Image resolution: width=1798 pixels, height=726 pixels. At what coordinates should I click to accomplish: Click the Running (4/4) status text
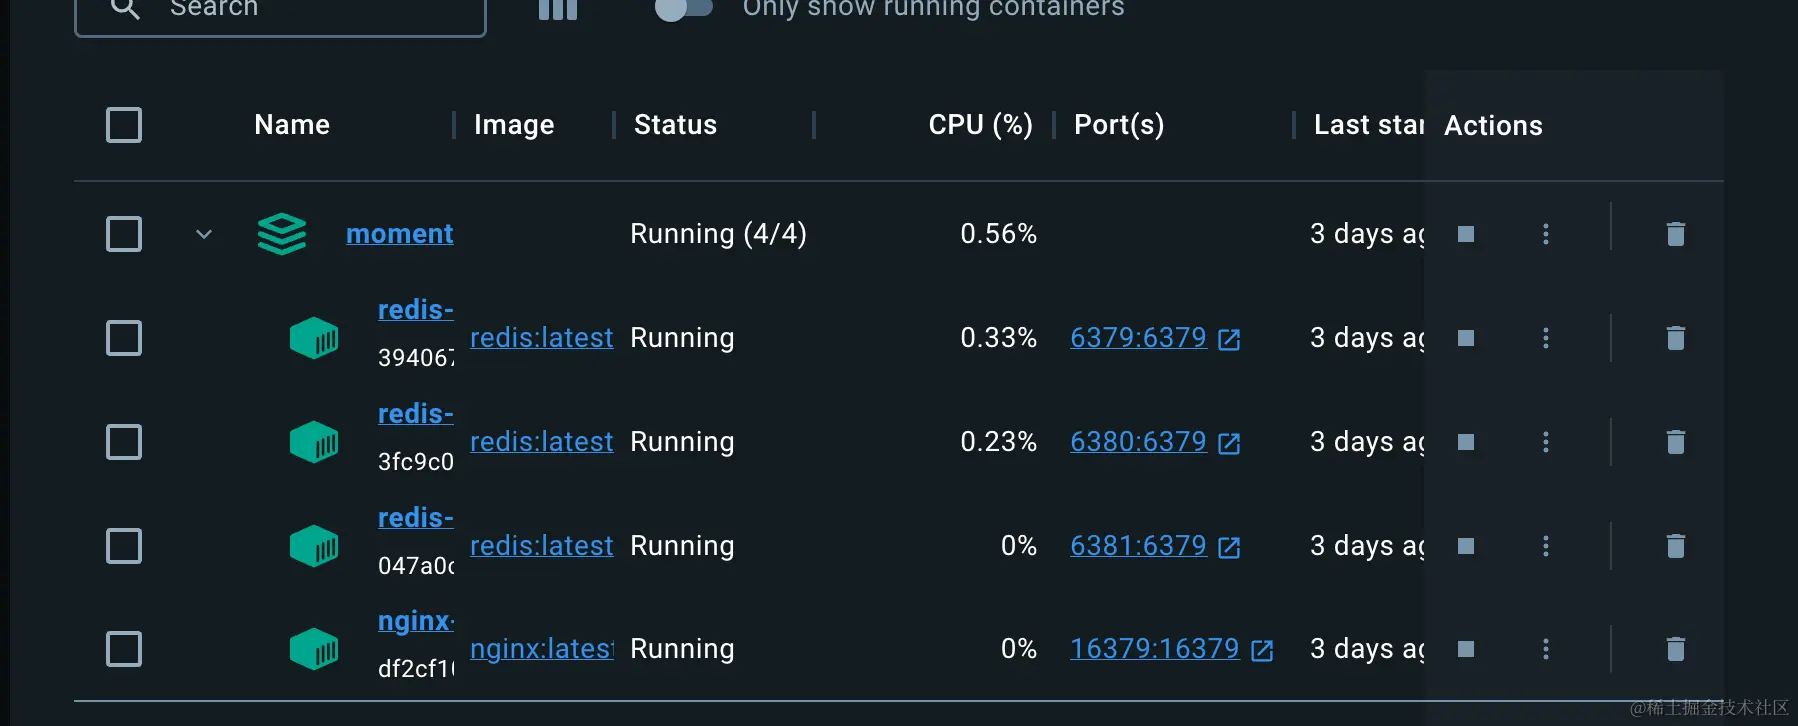[x=718, y=234]
